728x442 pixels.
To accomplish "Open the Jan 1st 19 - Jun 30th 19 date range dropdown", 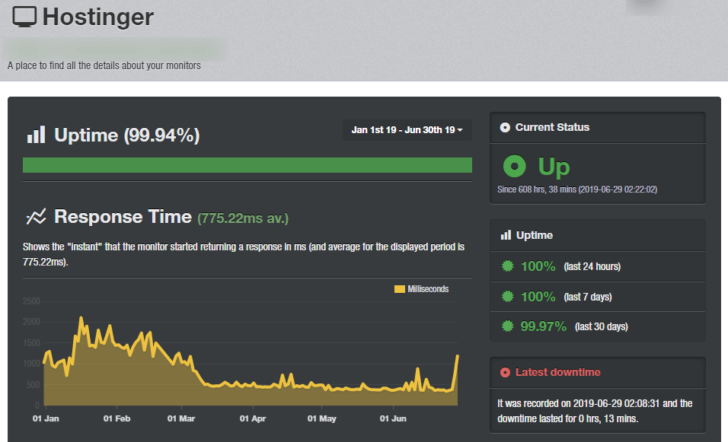I will tap(407, 130).
